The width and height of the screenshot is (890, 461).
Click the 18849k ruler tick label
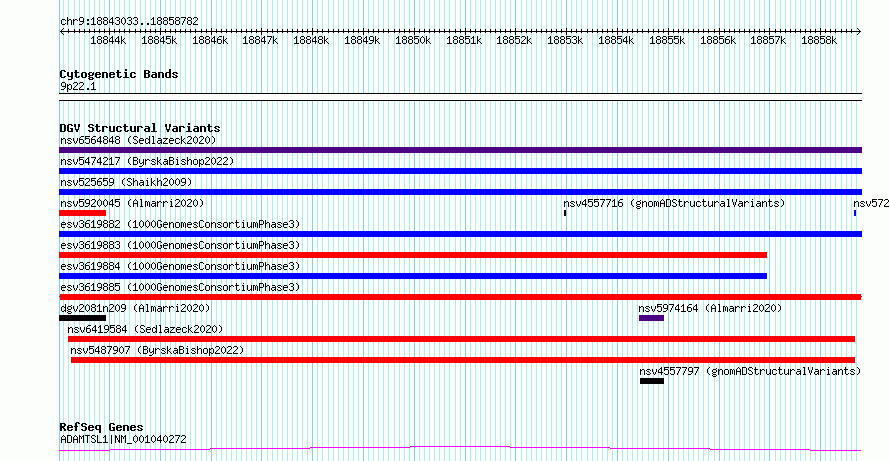pyautogui.click(x=362, y=41)
